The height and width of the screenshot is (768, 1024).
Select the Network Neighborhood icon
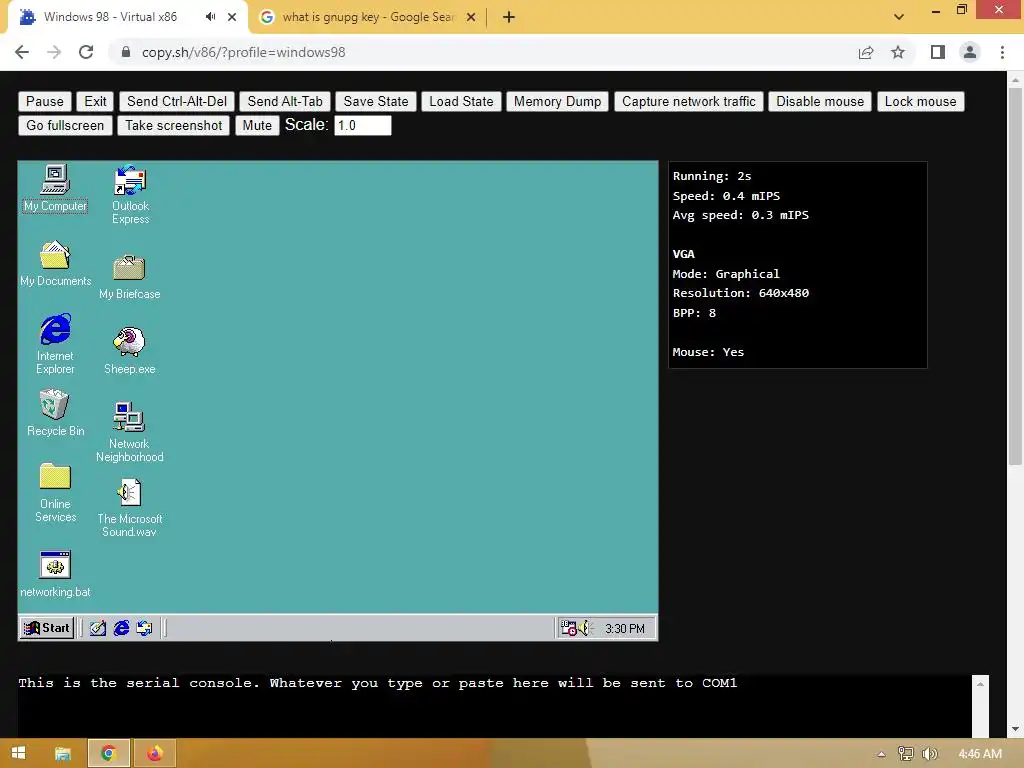coord(129,432)
